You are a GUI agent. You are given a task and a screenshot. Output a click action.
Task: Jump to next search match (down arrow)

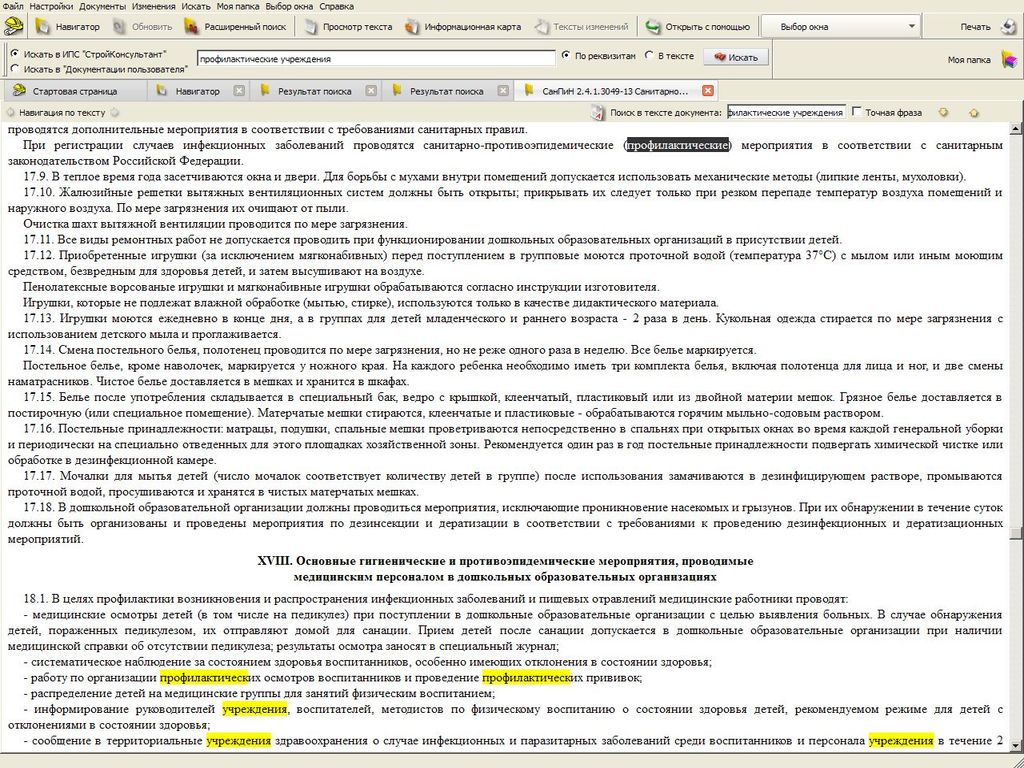[x=943, y=112]
